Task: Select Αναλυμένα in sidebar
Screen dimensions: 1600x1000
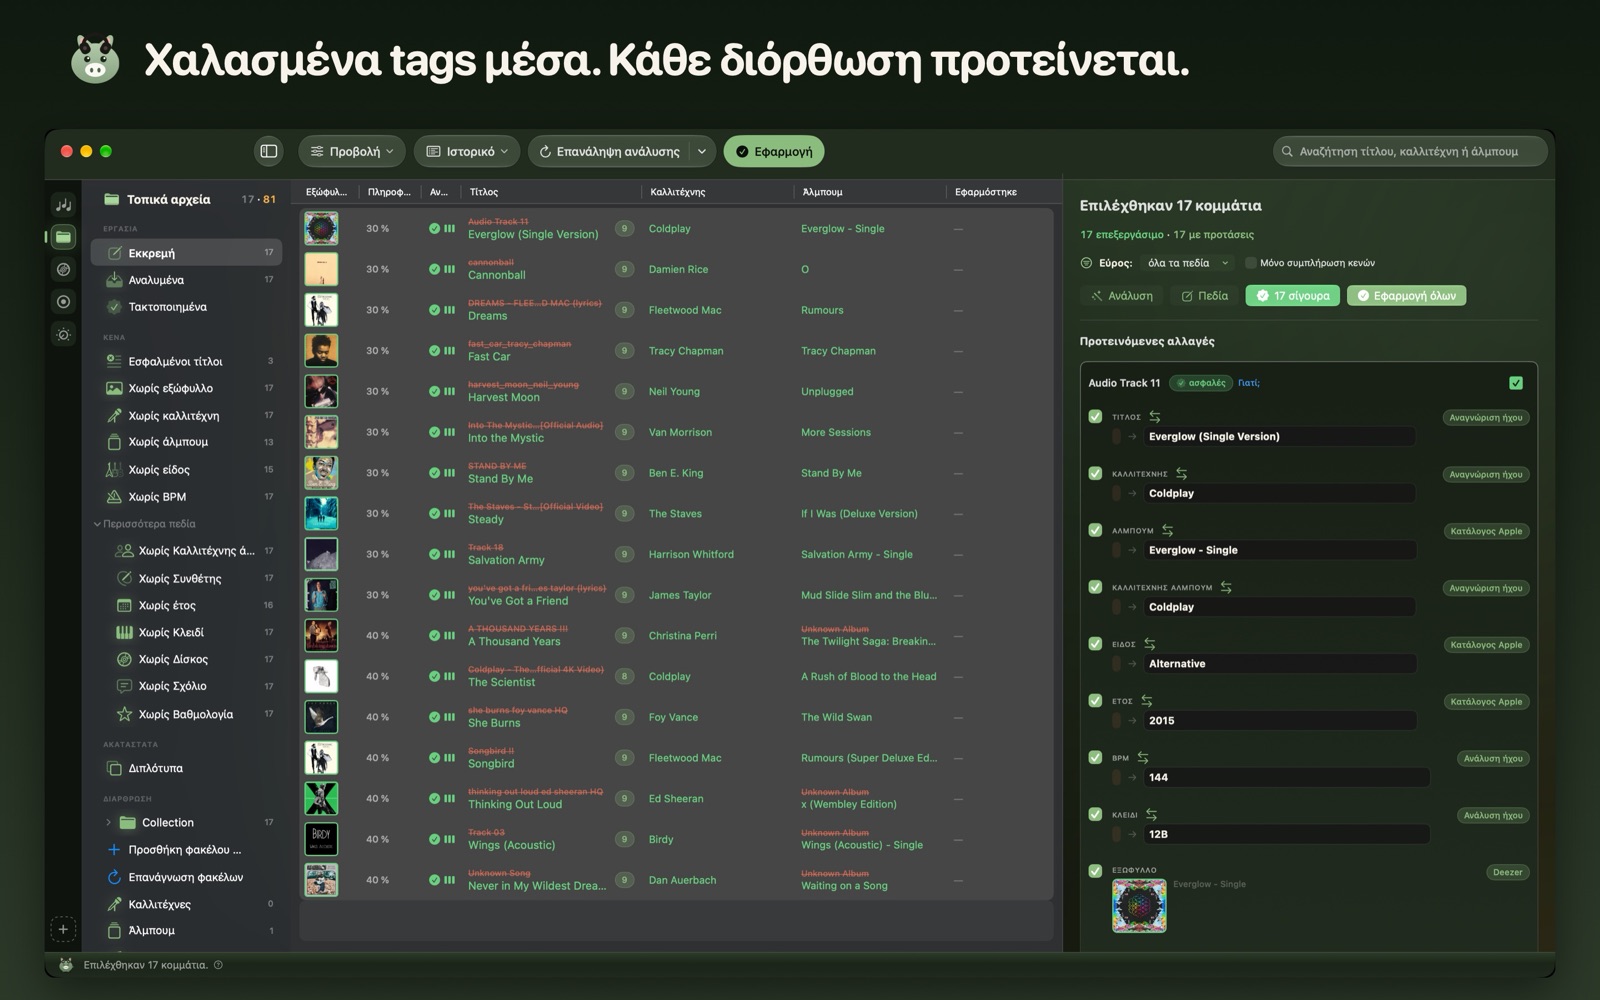Action: (x=188, y=280)
